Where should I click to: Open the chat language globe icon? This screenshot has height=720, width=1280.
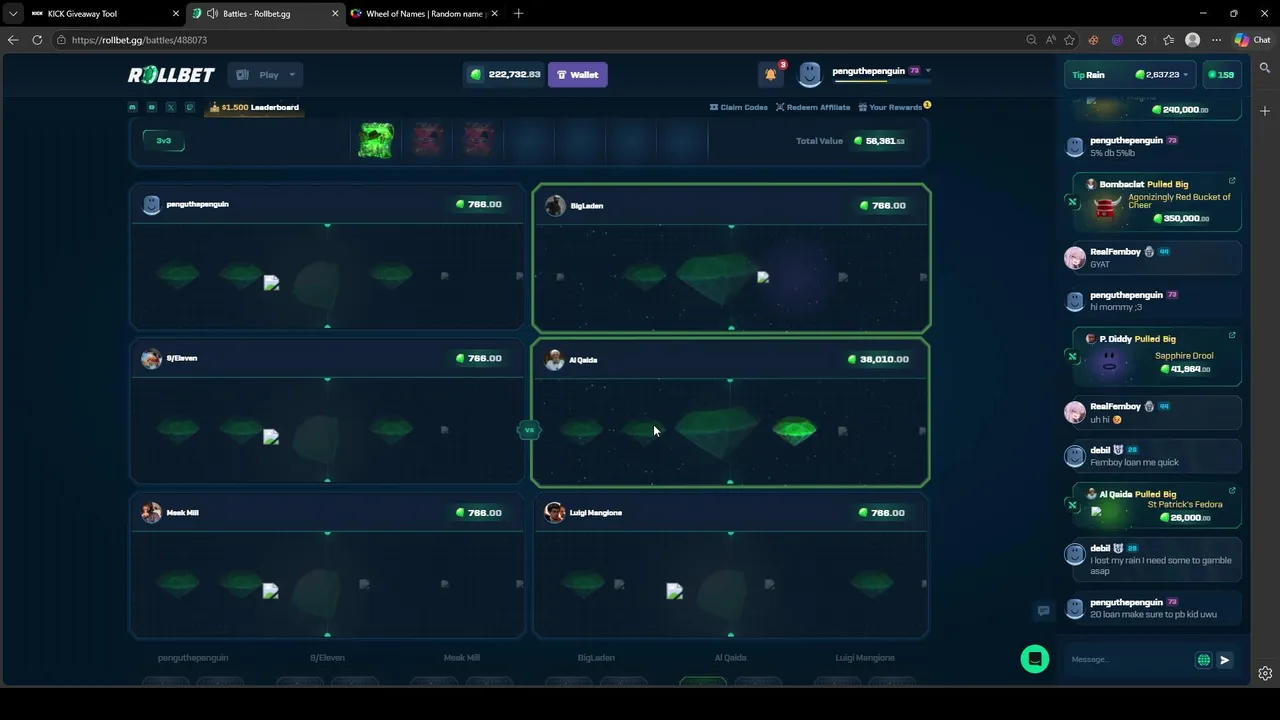1204,660
